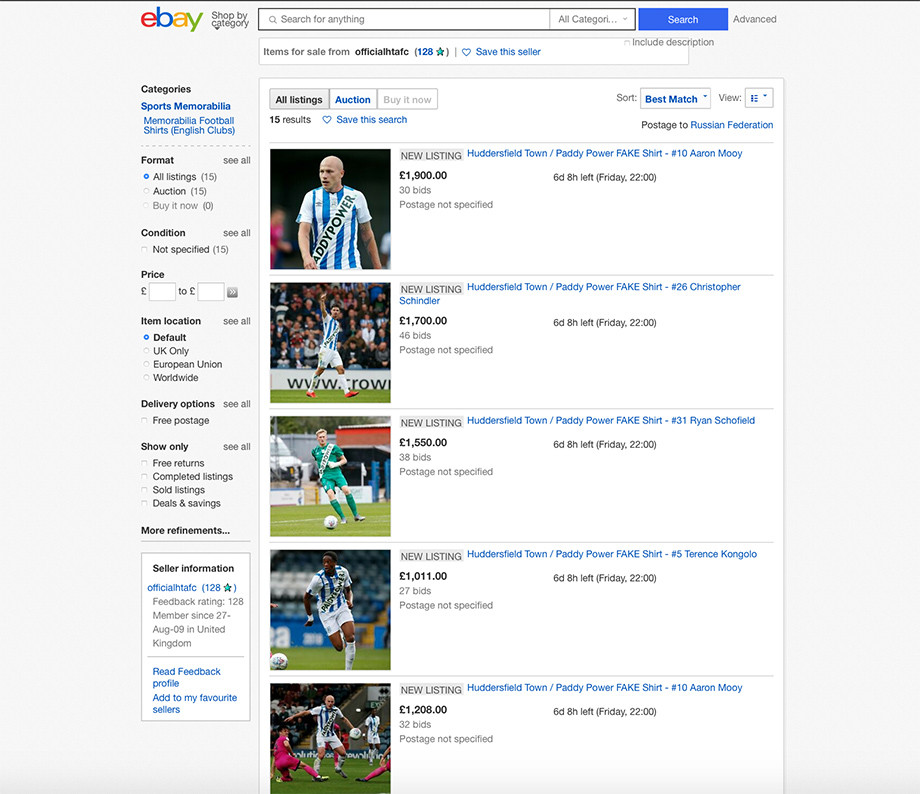Image resolution: width=920 pixels, height=794 pixels.
Task: Switch to the Auction tab
Action: pyautogui.click(x=353, y=99)
